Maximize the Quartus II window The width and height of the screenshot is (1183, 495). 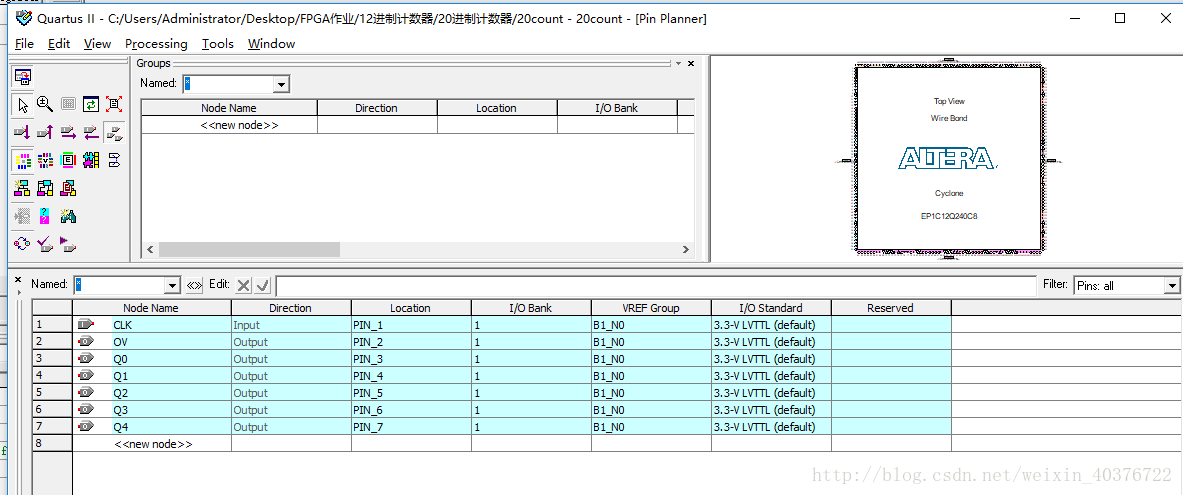click(1120, 18)
